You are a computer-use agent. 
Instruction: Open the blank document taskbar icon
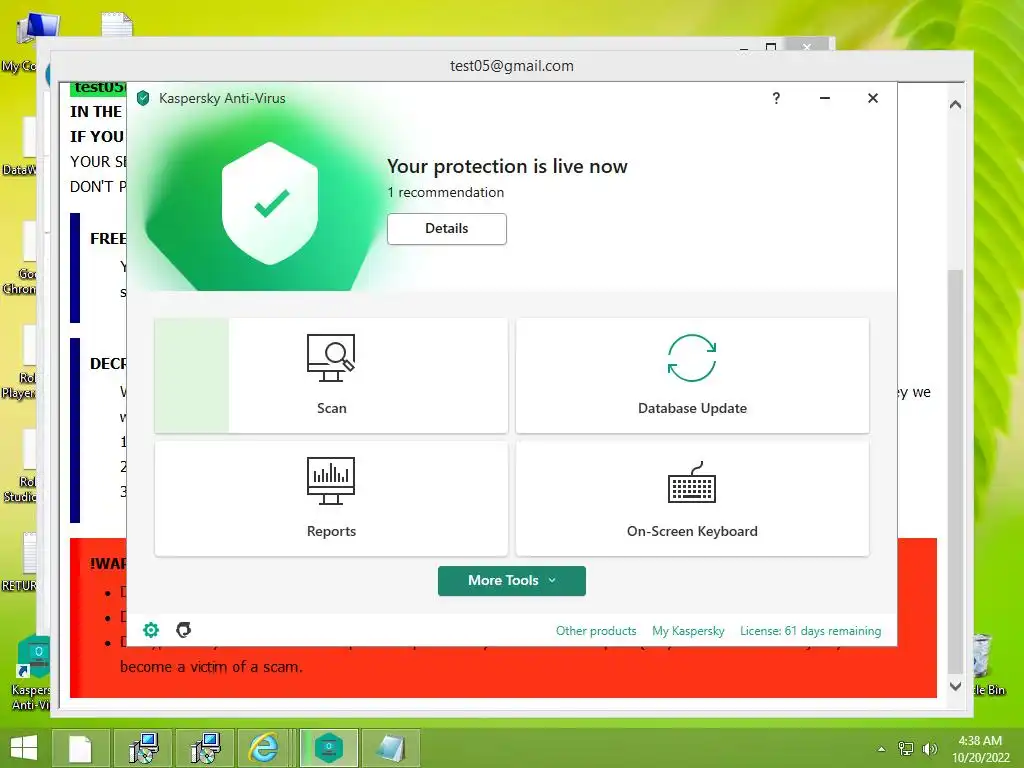80,748
